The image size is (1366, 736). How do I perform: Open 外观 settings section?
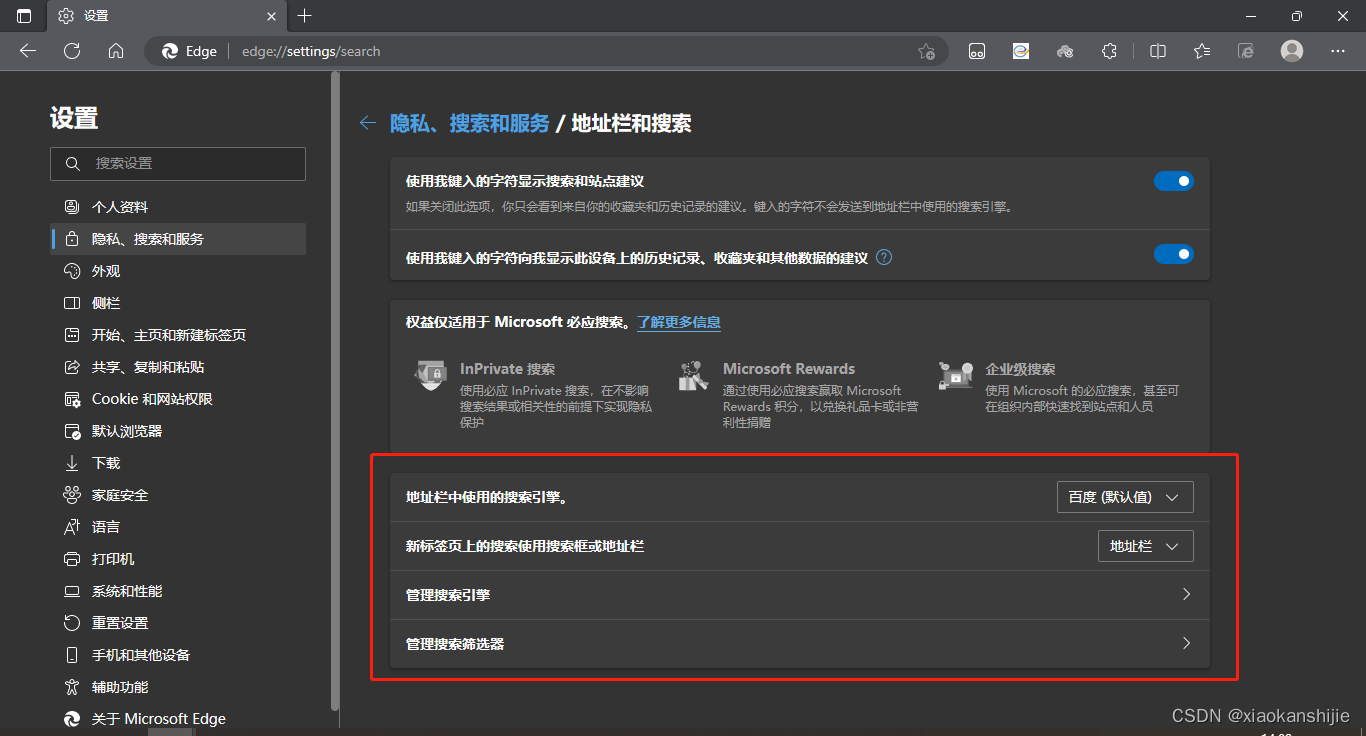(x=178, y=271)
